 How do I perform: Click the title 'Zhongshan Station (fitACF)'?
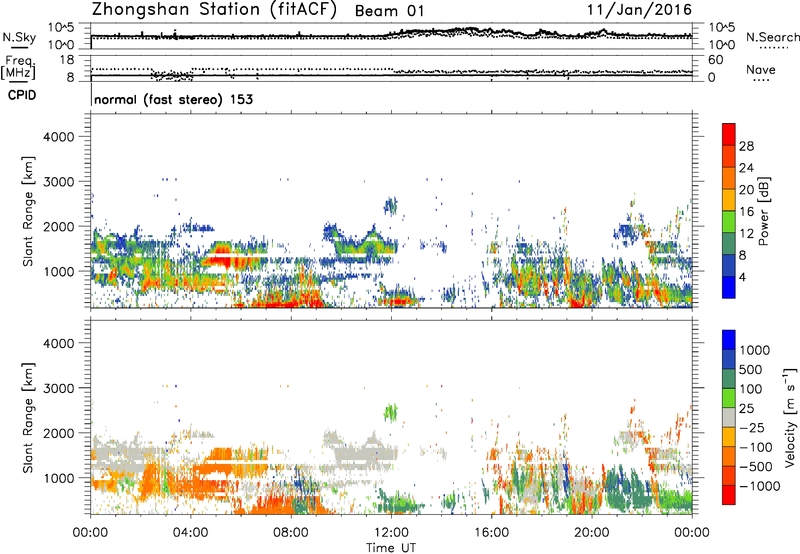point(214,10)
